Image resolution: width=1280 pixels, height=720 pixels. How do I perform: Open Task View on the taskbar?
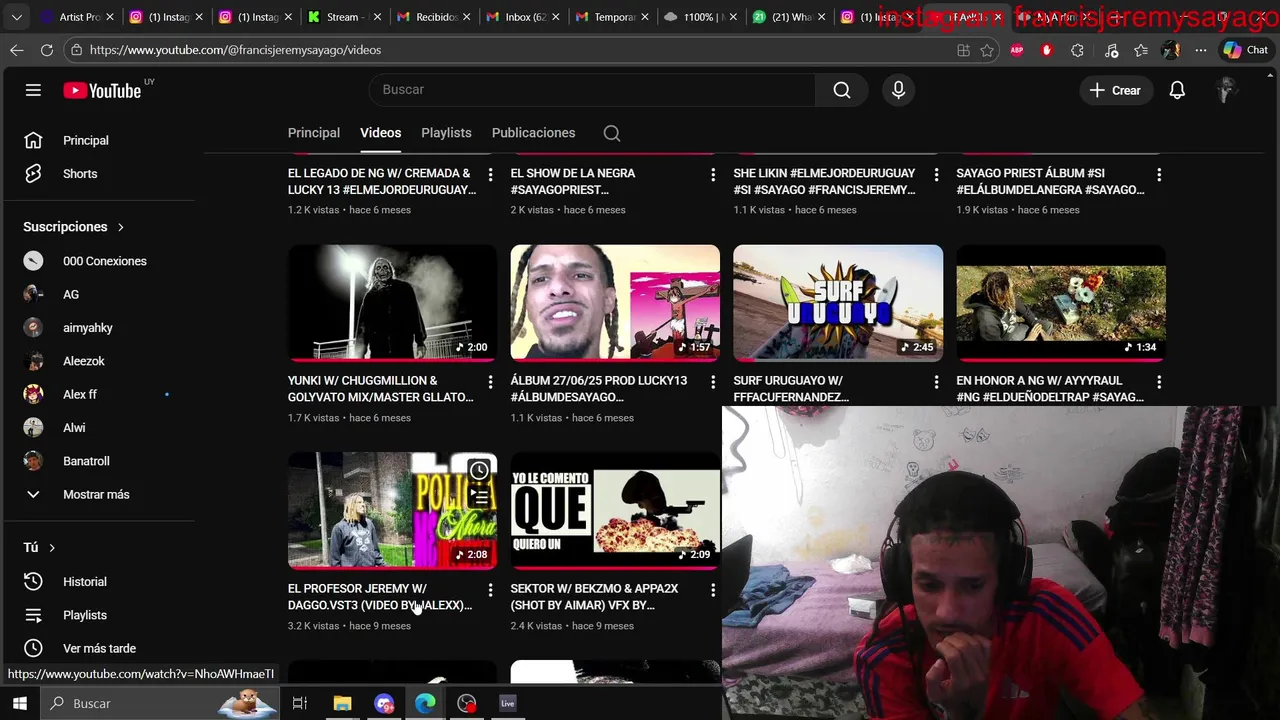[299, 703]
